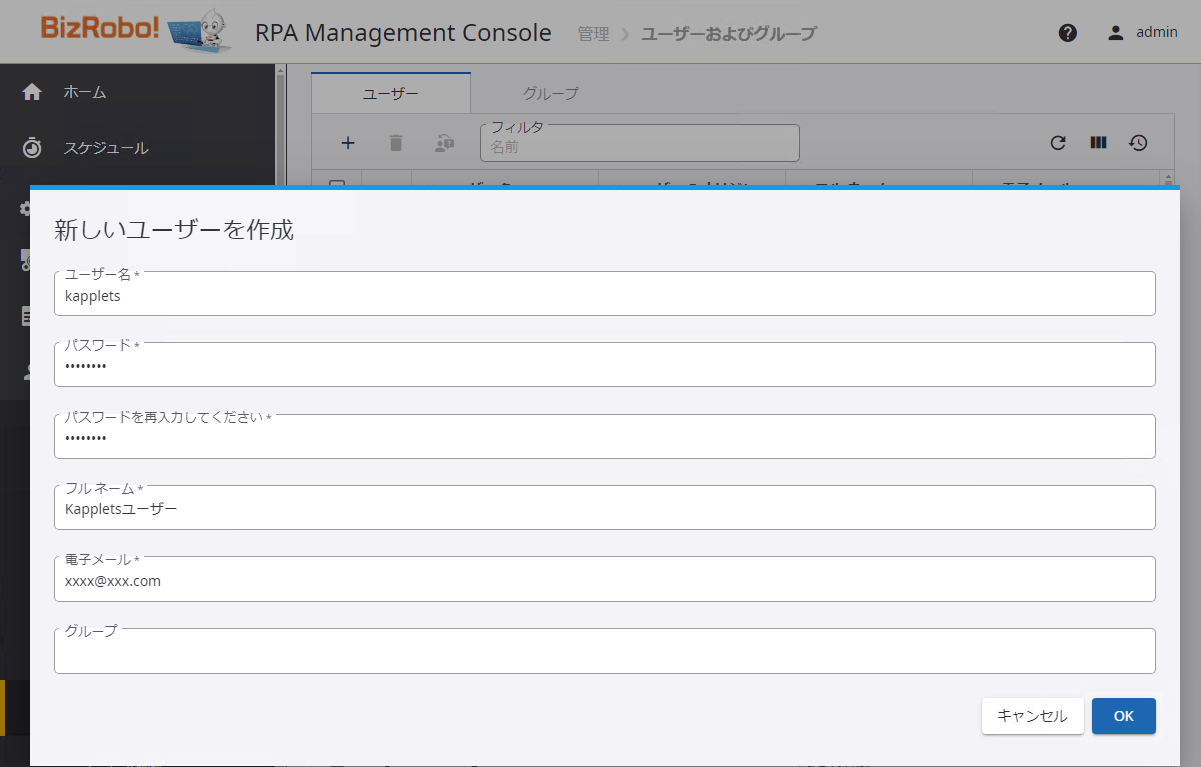This screenshot has width=1201, height=767.
Task: Open the admin user account menu
Action: click(1142, 33)
